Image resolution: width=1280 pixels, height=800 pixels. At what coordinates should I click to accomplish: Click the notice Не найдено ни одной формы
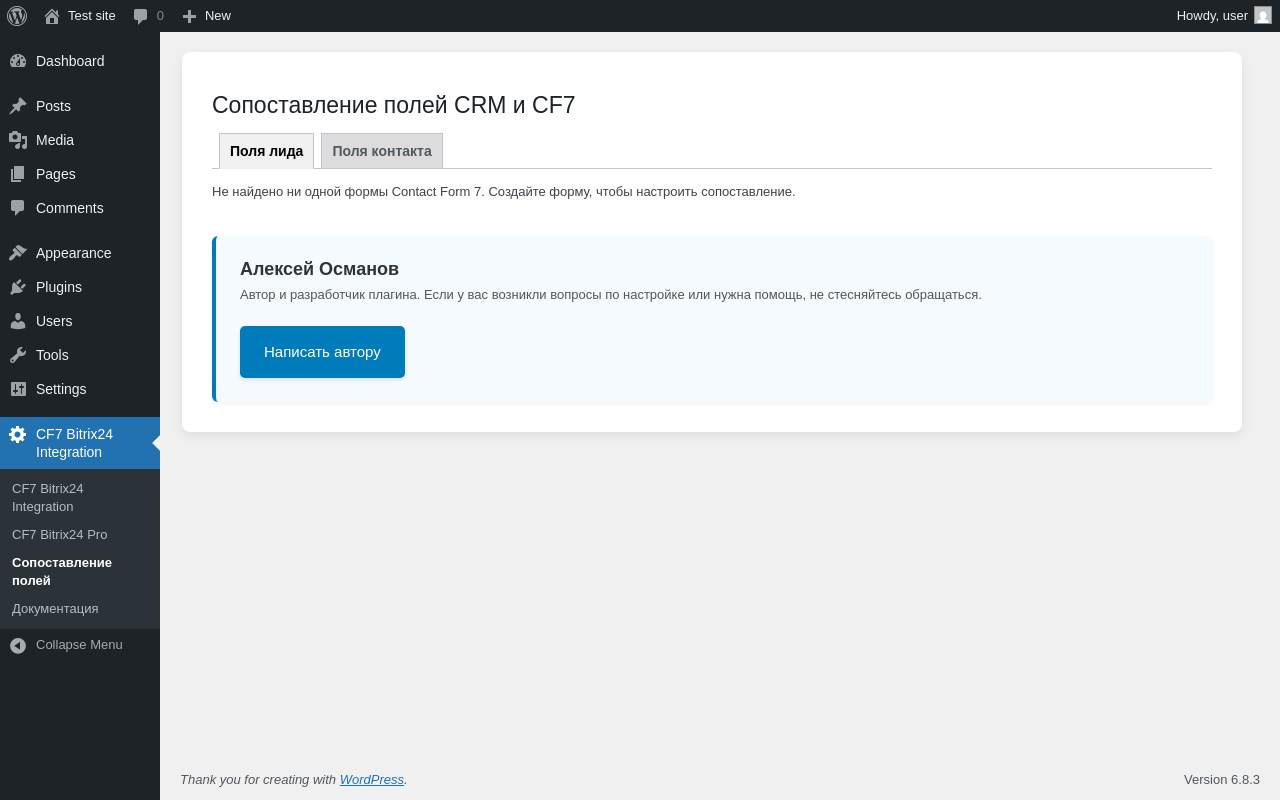(504, 191)
